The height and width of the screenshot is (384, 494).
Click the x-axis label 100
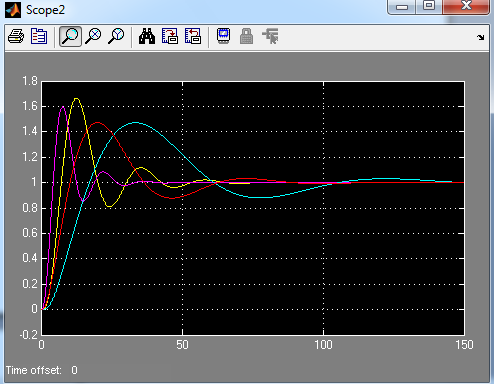(x=323, y=345)
